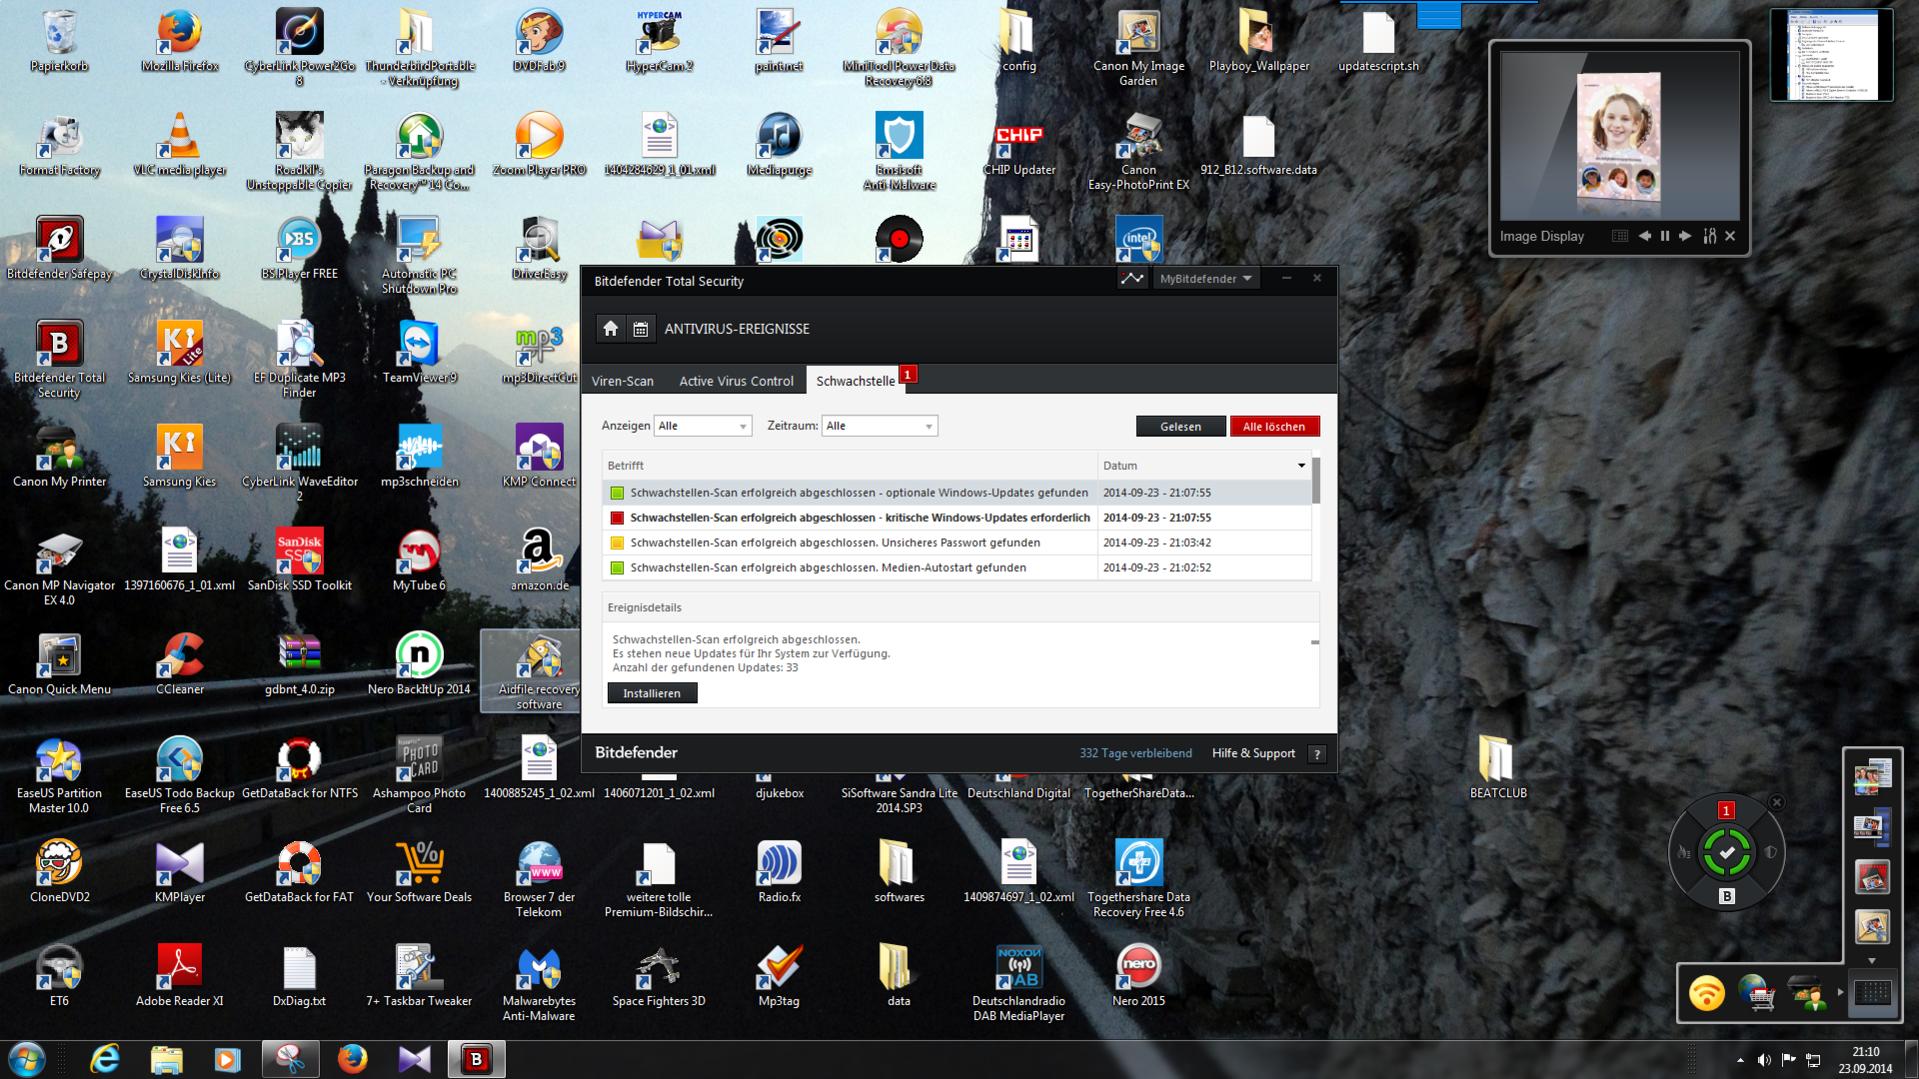This screenshot has height=1079, width=1919.
Task: Select the VLC media player desktop icon
Action: click(x=180, y=146)
